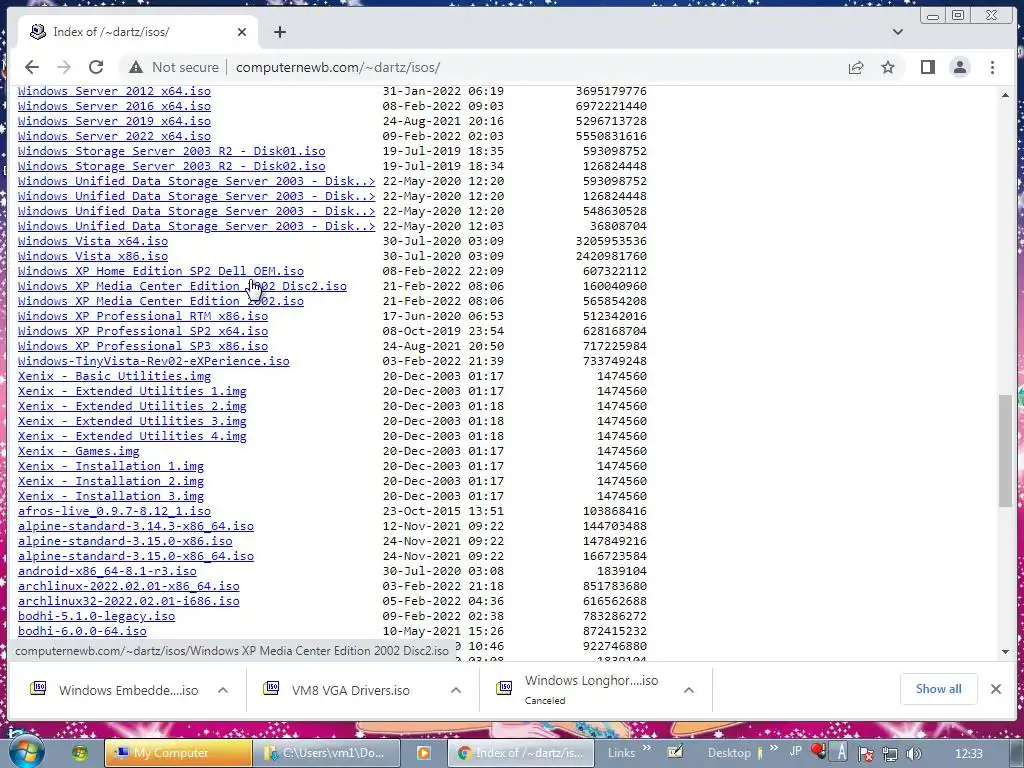This screenshot has width=1024, height=768.
Task: Open Windows Storage Server 2003 R2 Disk02.iso
Action: click(171, 166)
